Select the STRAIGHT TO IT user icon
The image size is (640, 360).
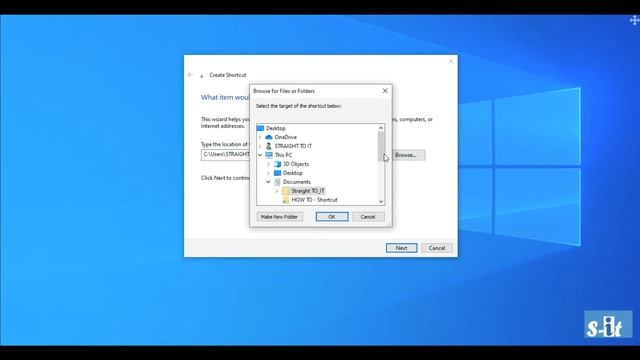tap(269, 146)
